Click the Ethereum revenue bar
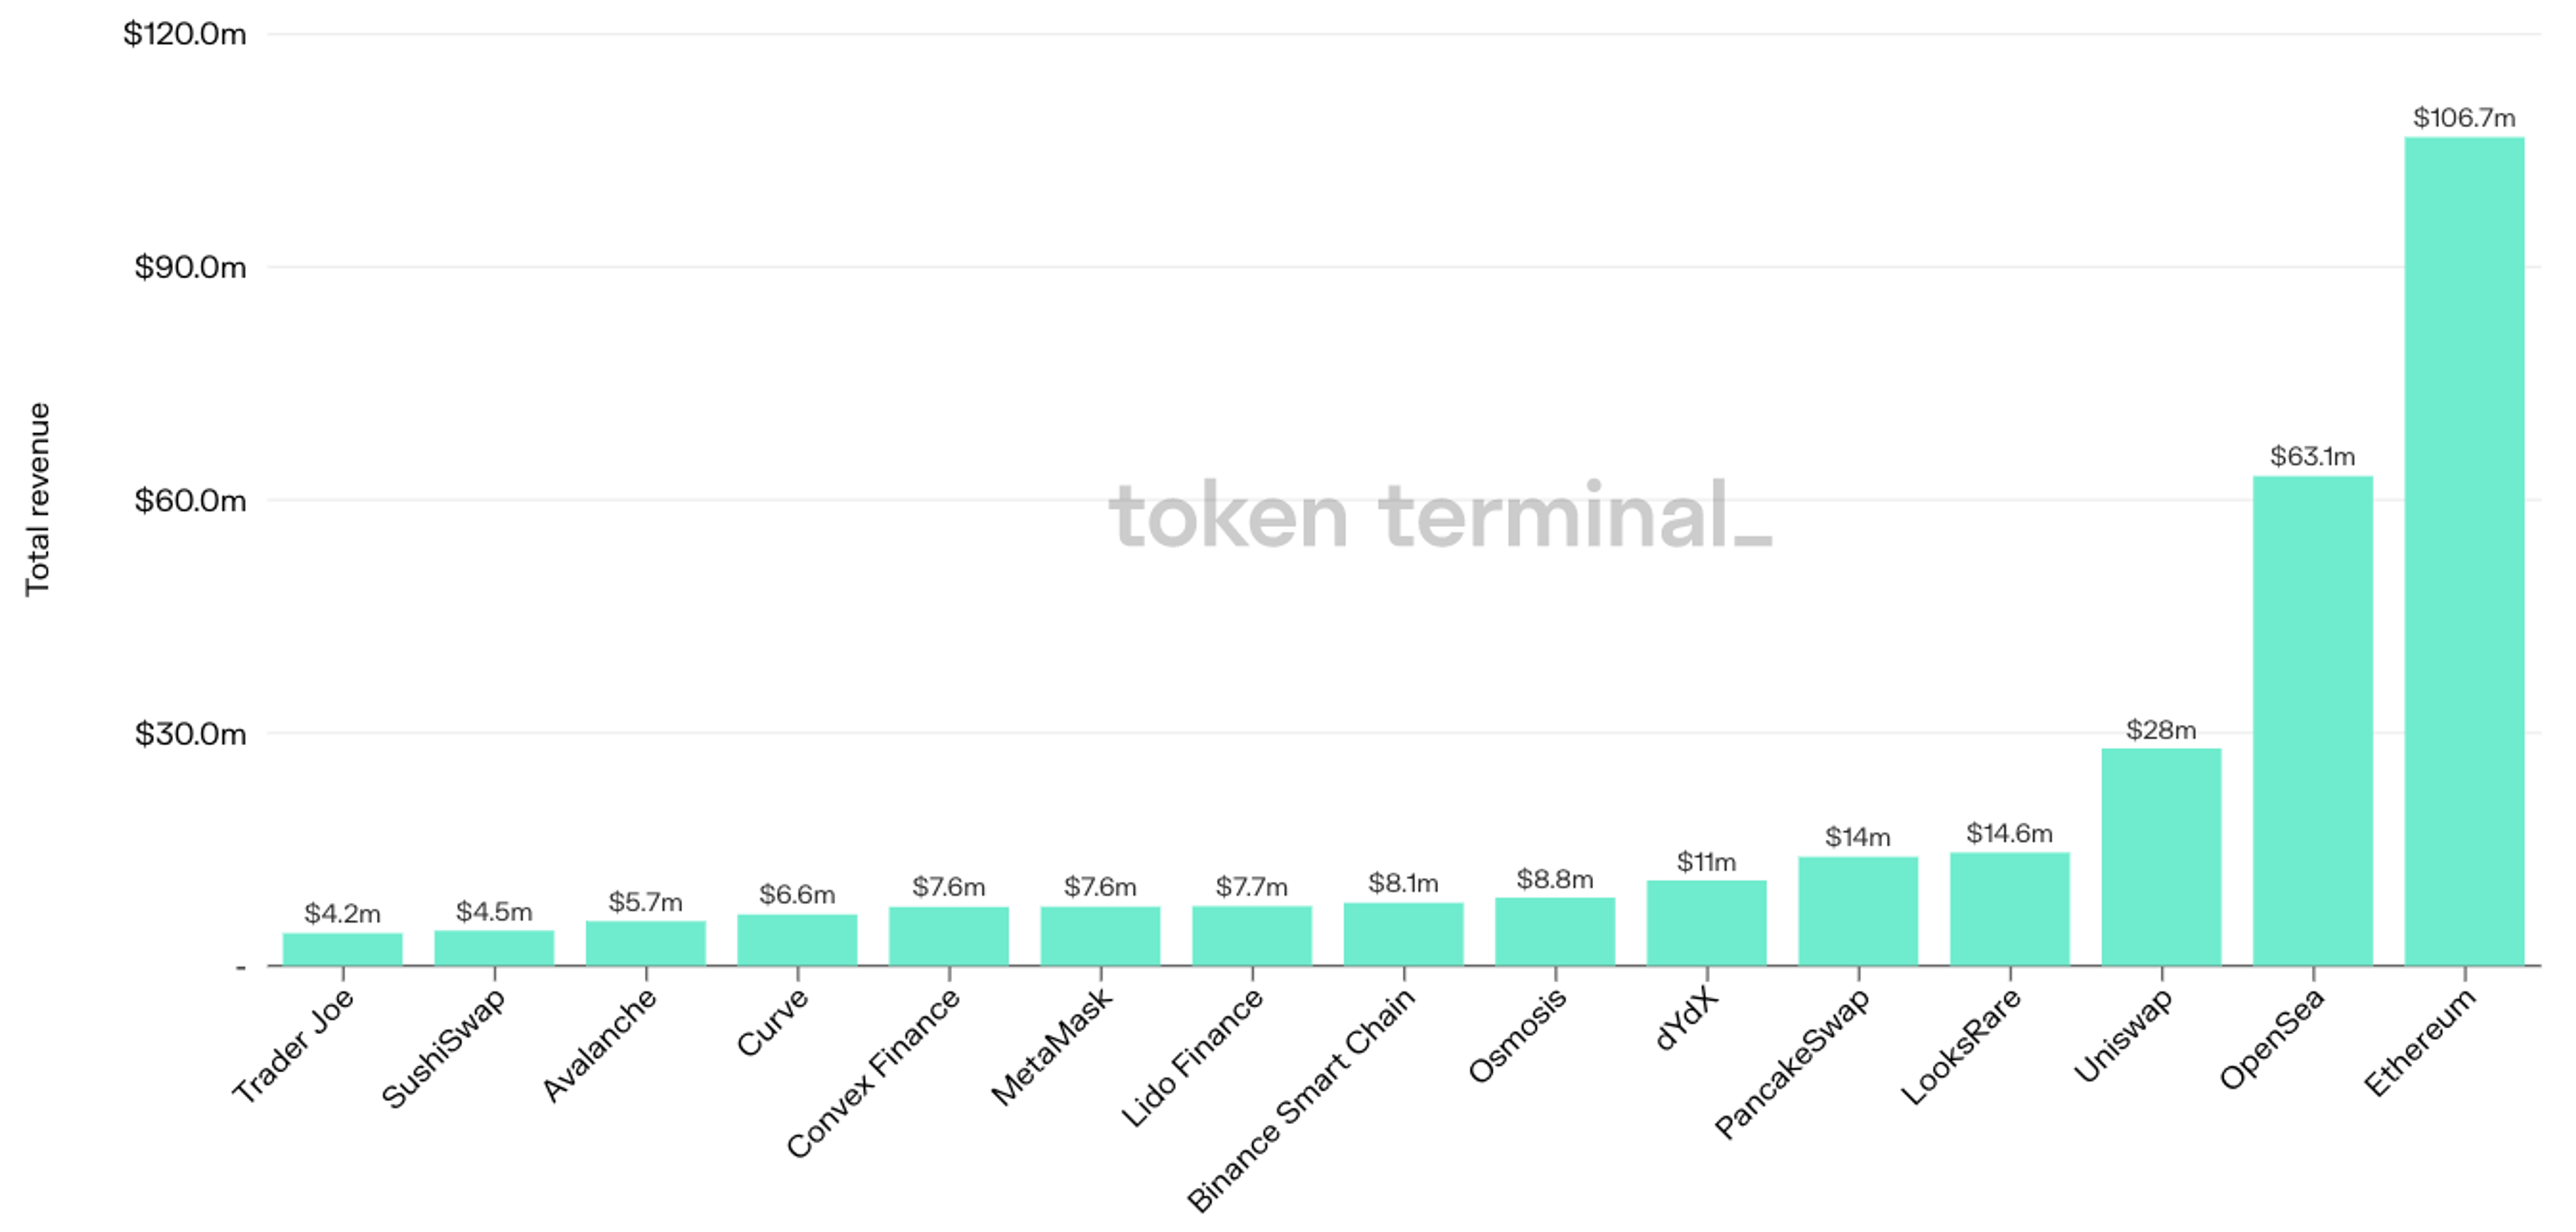The height and width of the screenshot is (1232, 2576). (2464, 551)
